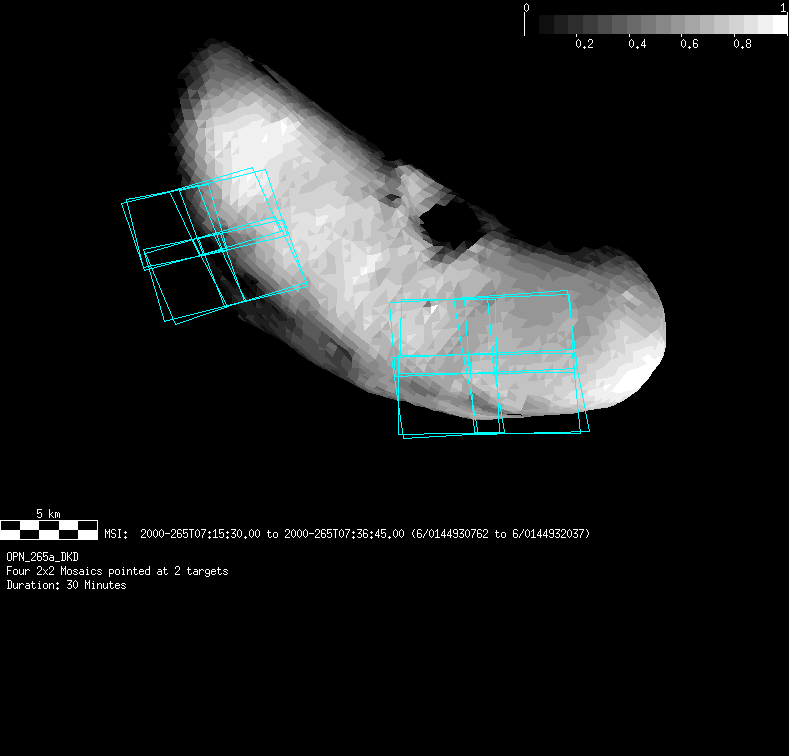
Task: Click the clock value 6/0144930762
Action: coord(452,534)
